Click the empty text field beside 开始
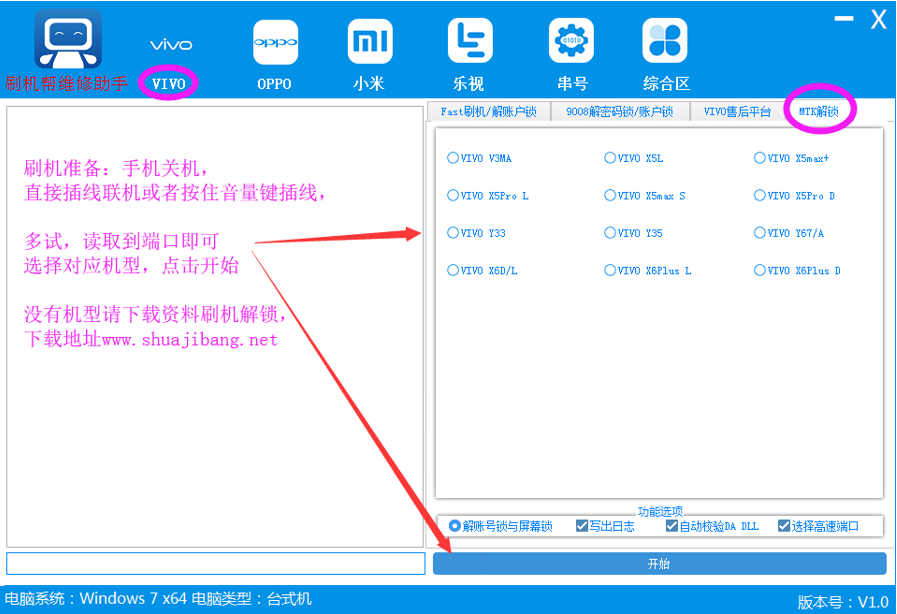Viewport: 897px width, 614px height. [216, 564]
